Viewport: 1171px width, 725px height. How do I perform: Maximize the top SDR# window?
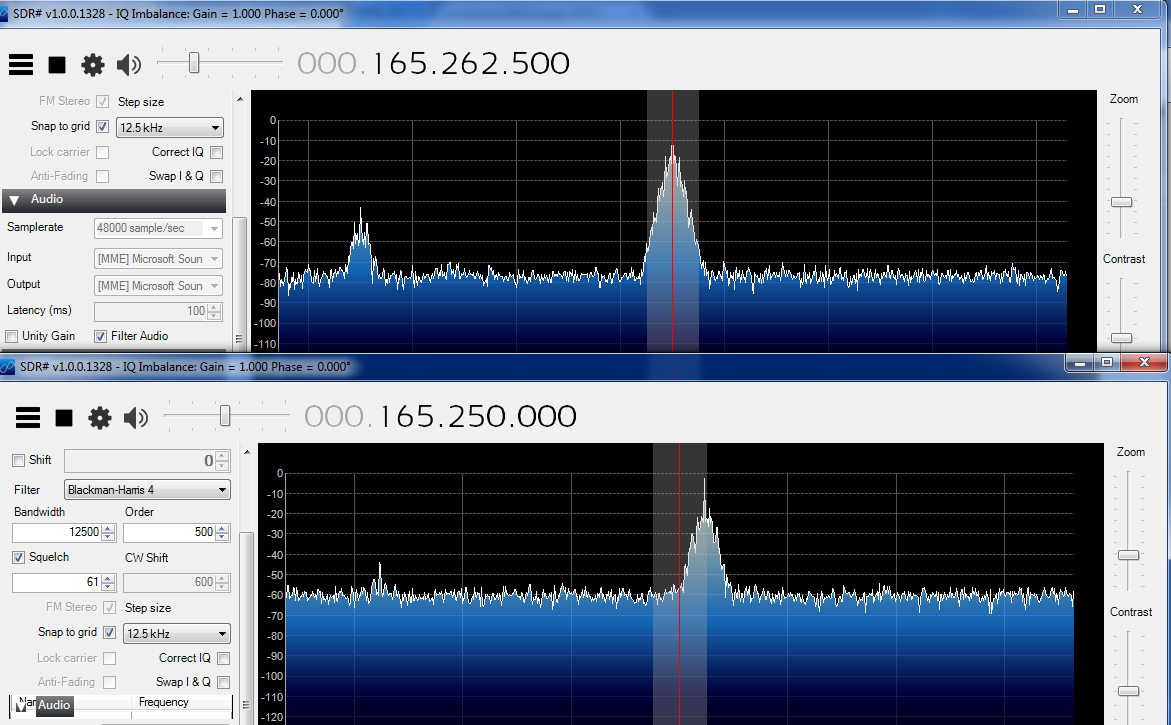point(1100,9)
